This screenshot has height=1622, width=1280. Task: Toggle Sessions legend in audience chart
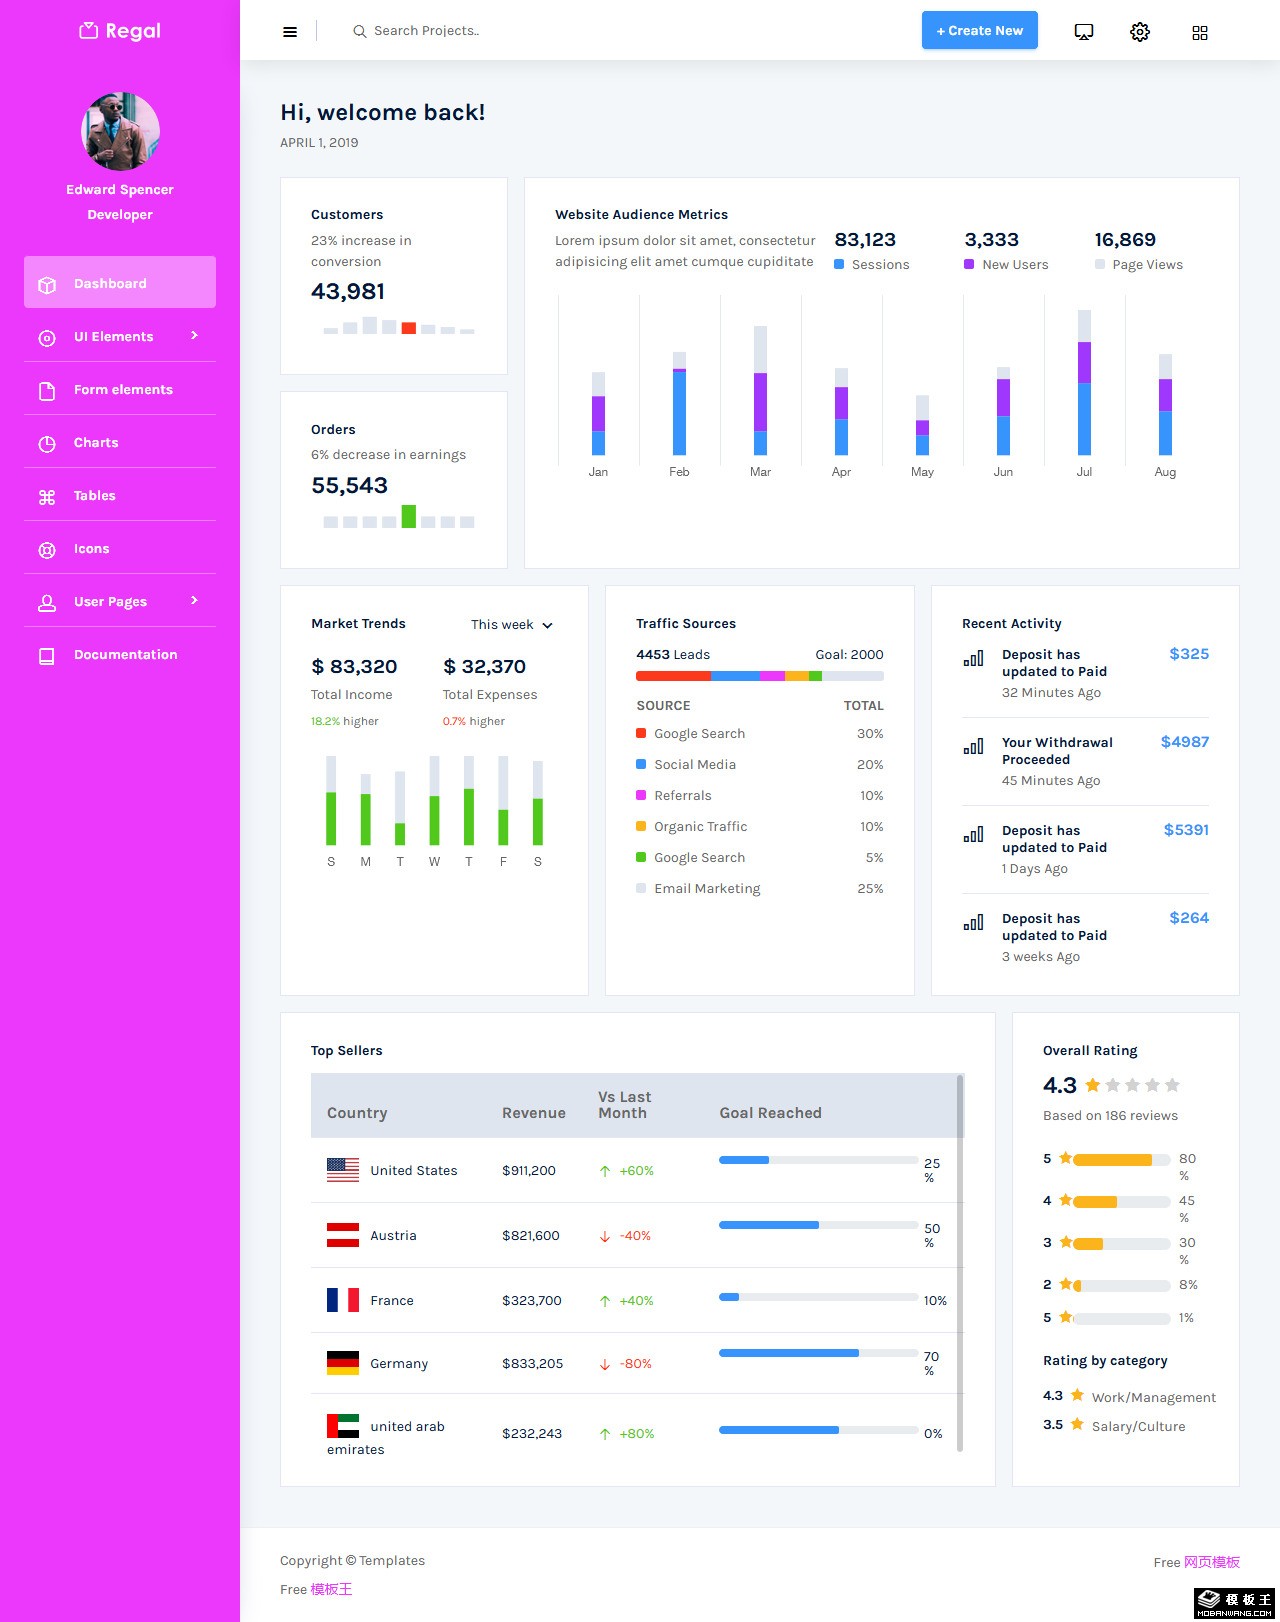coord(872,265)
